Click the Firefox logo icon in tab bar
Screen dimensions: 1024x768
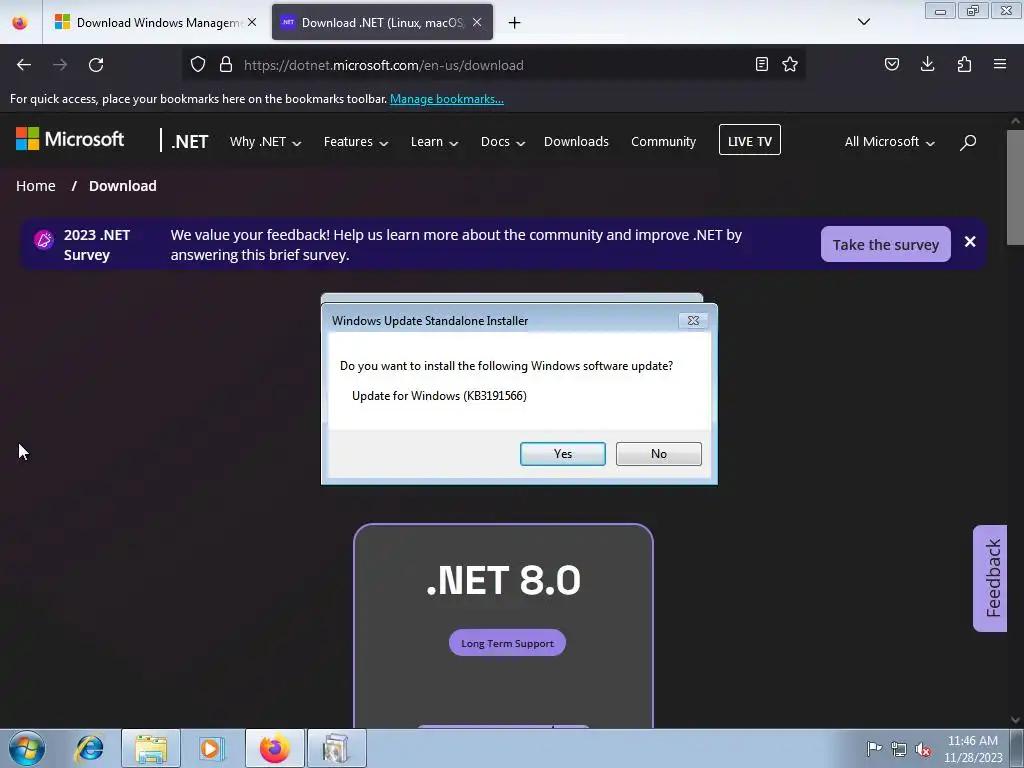pos(20,22)
